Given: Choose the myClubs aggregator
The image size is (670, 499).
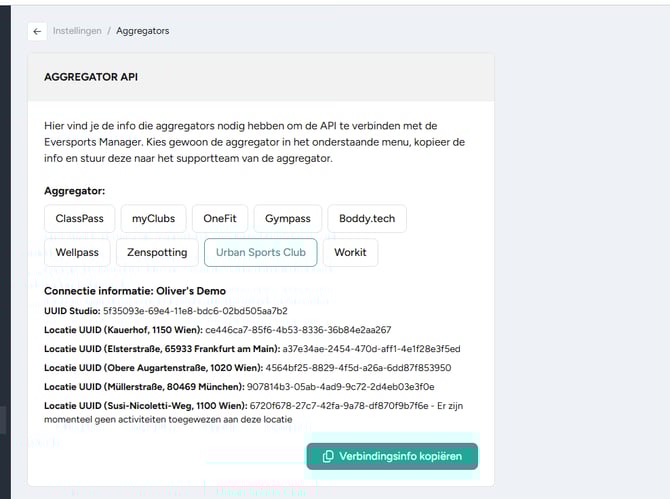Looking at the screenshot, I should [x=152, y=218].
